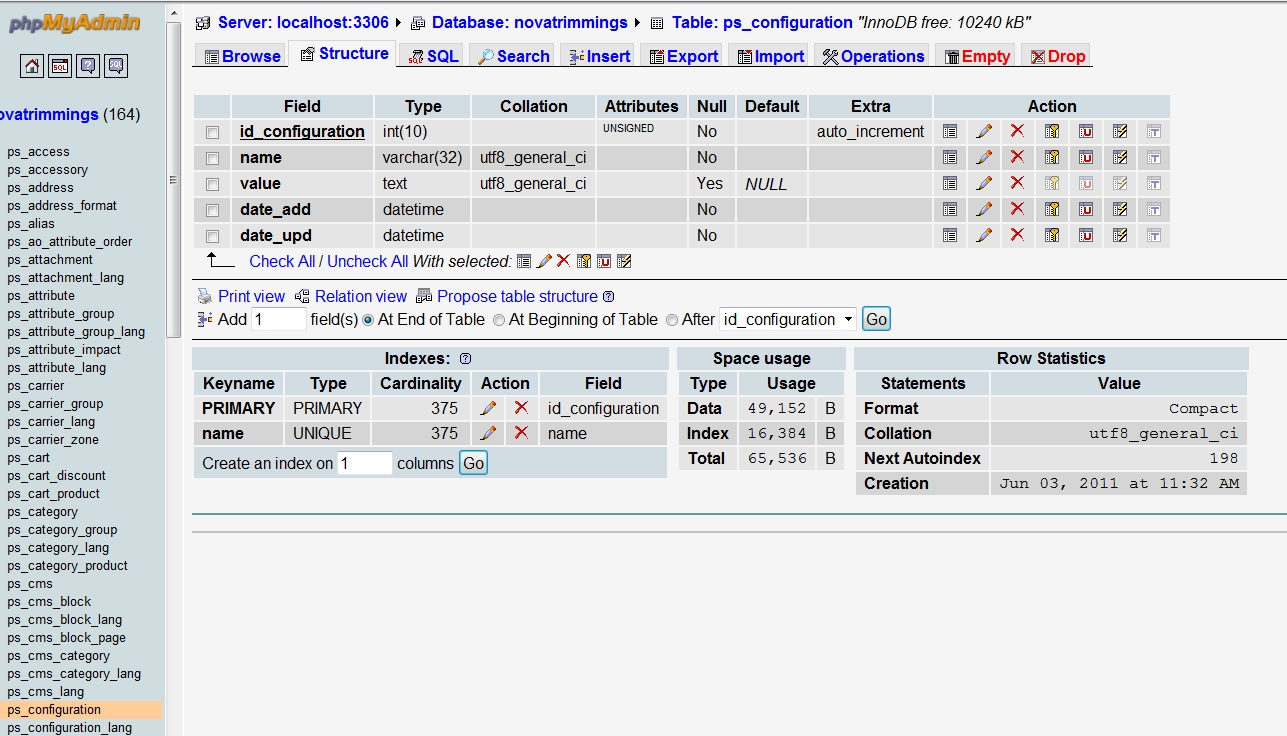
Task: Click the red X drop icon for name field
Action: 1017,157
